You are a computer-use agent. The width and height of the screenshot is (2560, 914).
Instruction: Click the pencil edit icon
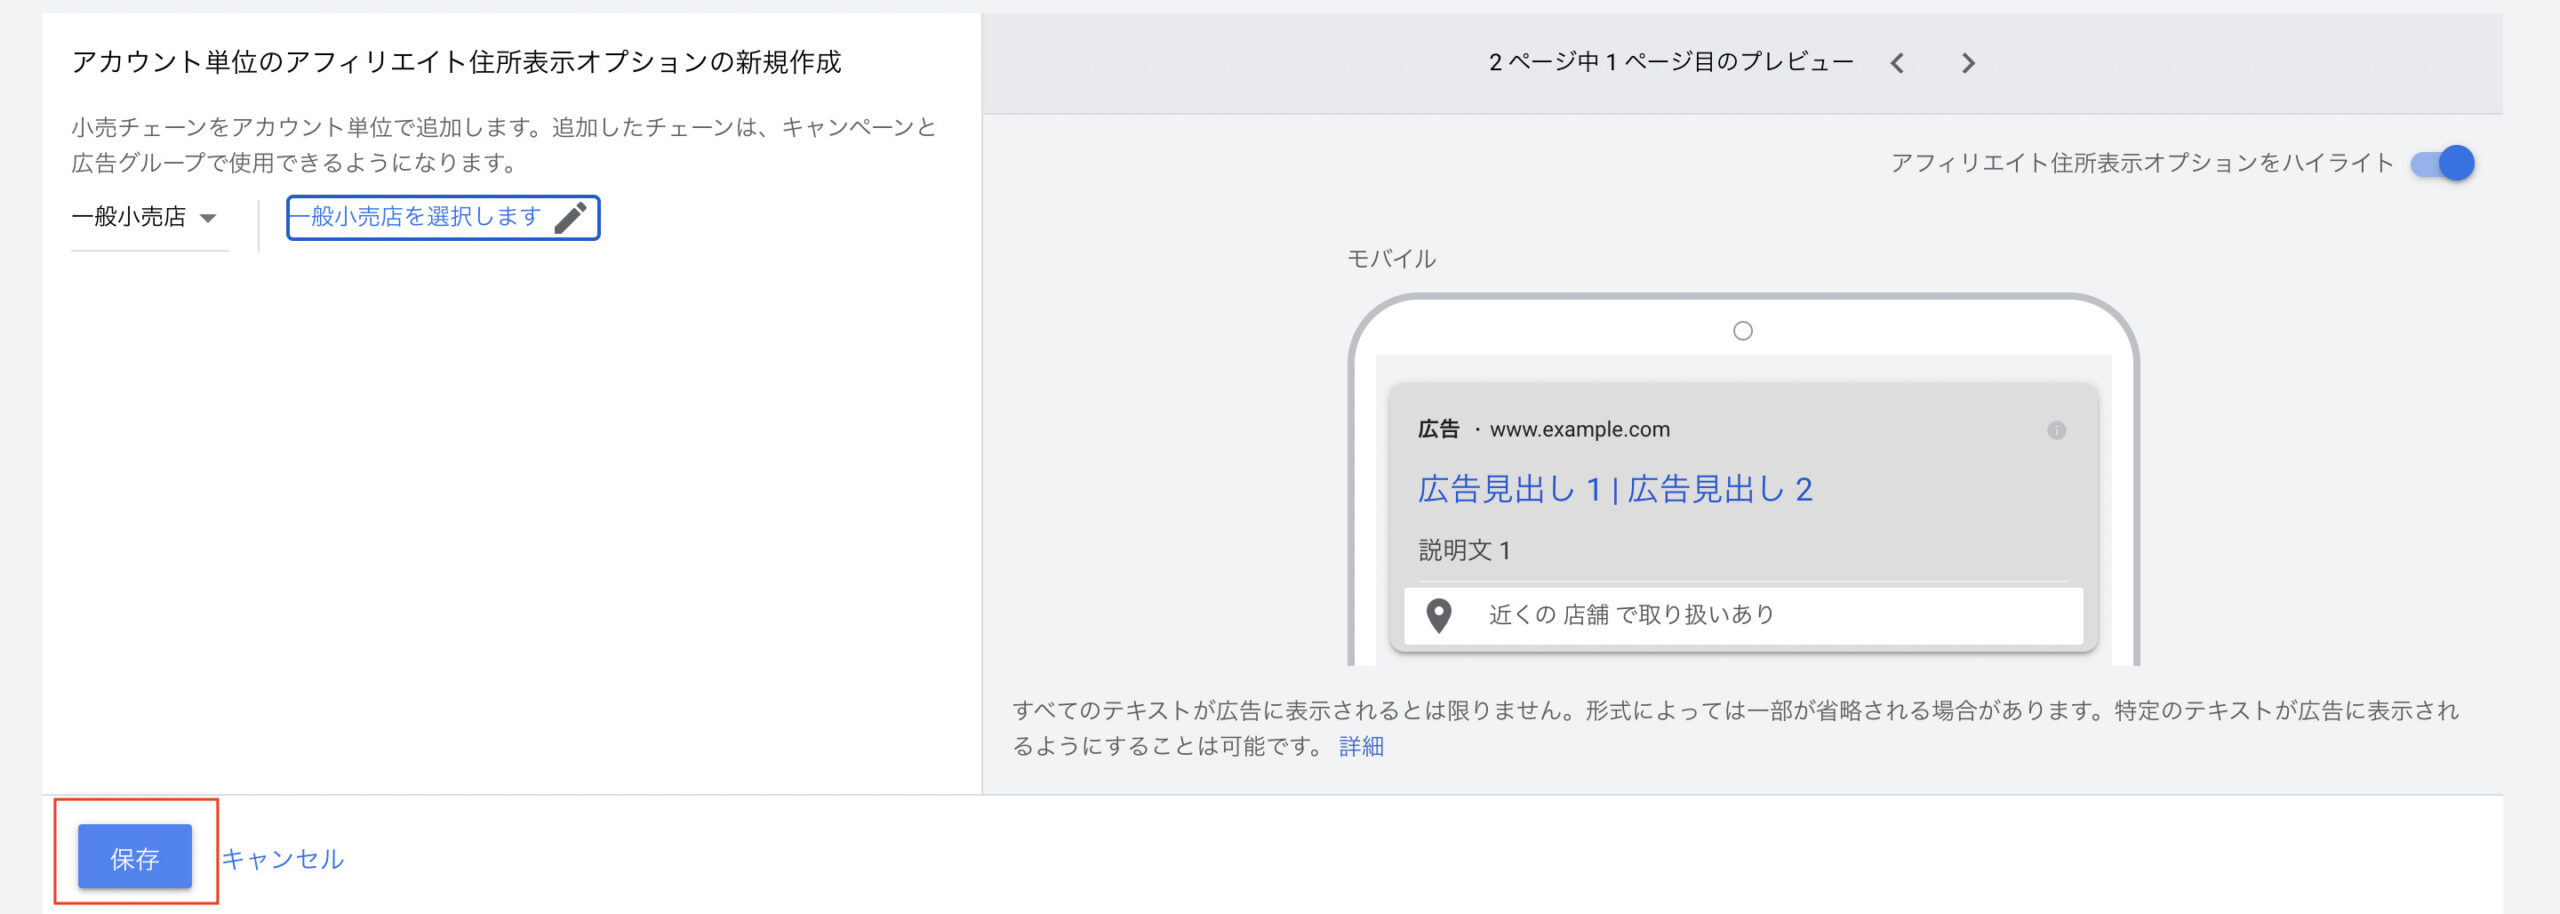pos(570,218)
